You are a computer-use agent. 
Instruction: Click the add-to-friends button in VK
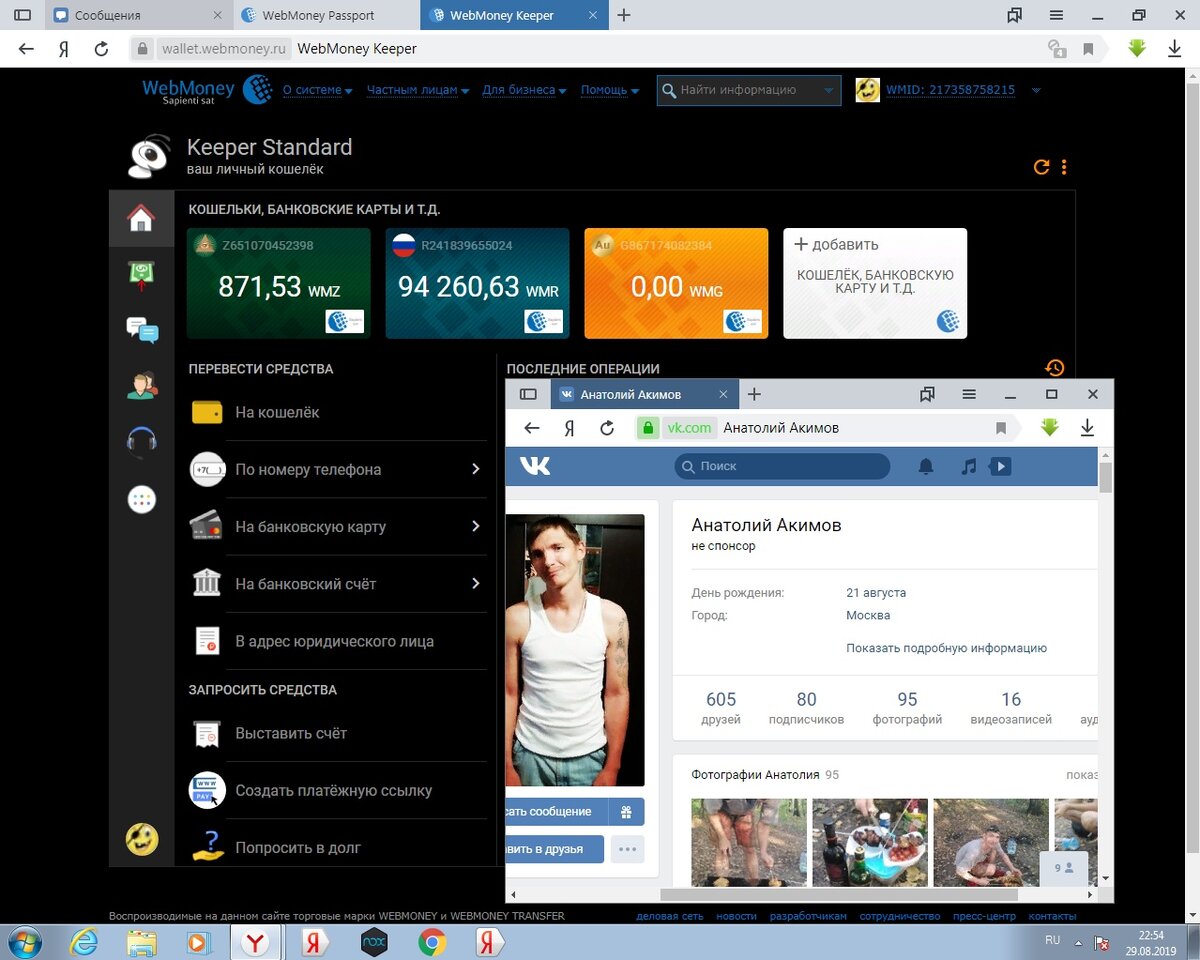(x=555, y=849)
